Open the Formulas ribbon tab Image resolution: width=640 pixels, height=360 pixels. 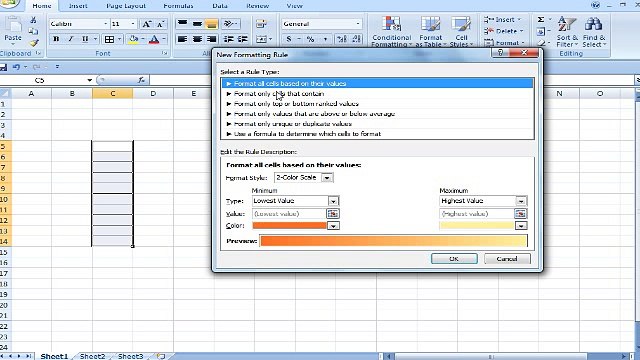click(178, 6)
